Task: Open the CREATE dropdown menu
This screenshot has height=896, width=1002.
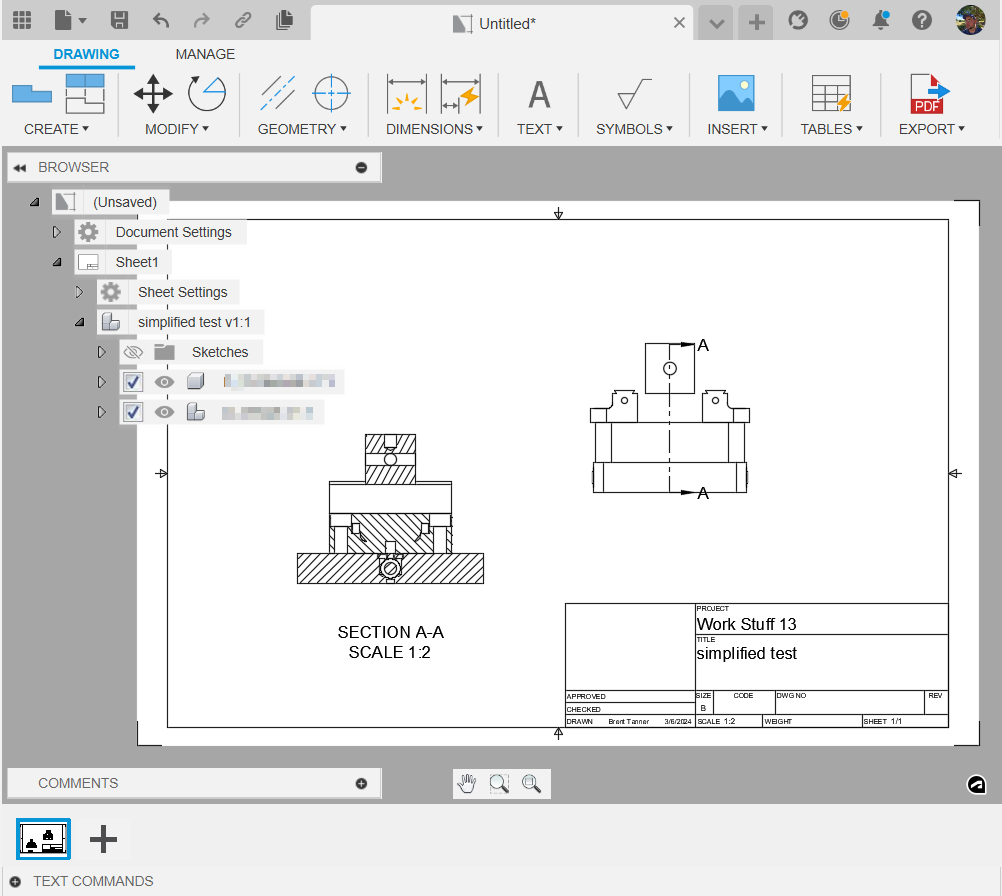Action: point(57,128)
